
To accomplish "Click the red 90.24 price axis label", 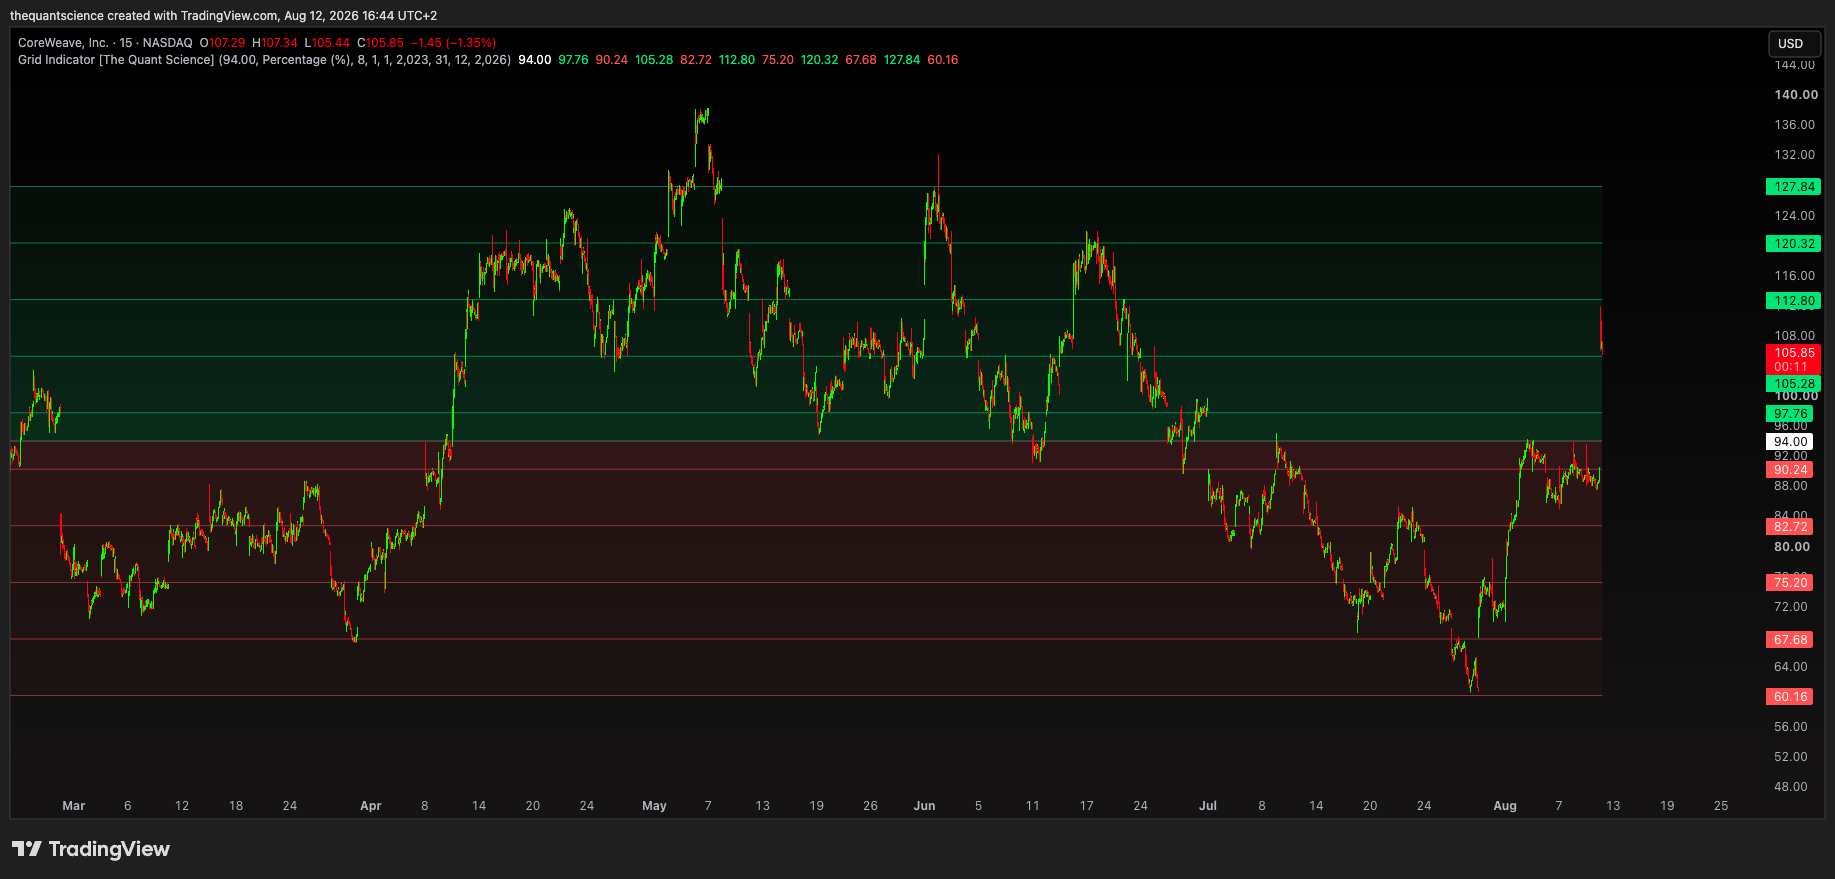I will click(1790, 470).
